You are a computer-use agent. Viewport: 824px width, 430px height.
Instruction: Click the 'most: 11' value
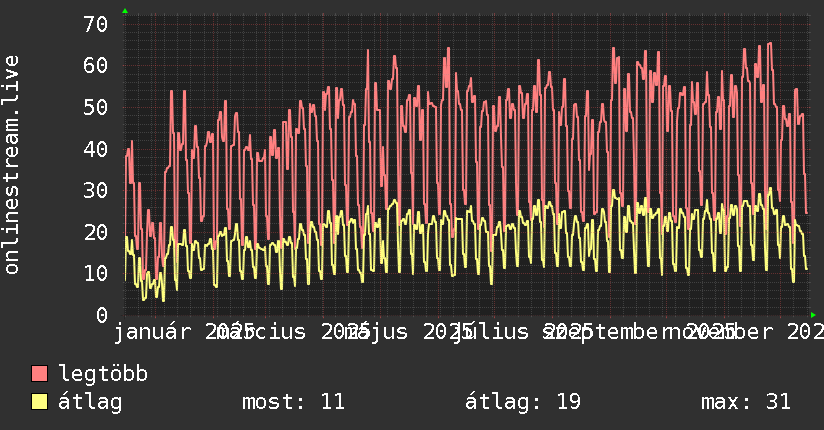tap(293, 402)
